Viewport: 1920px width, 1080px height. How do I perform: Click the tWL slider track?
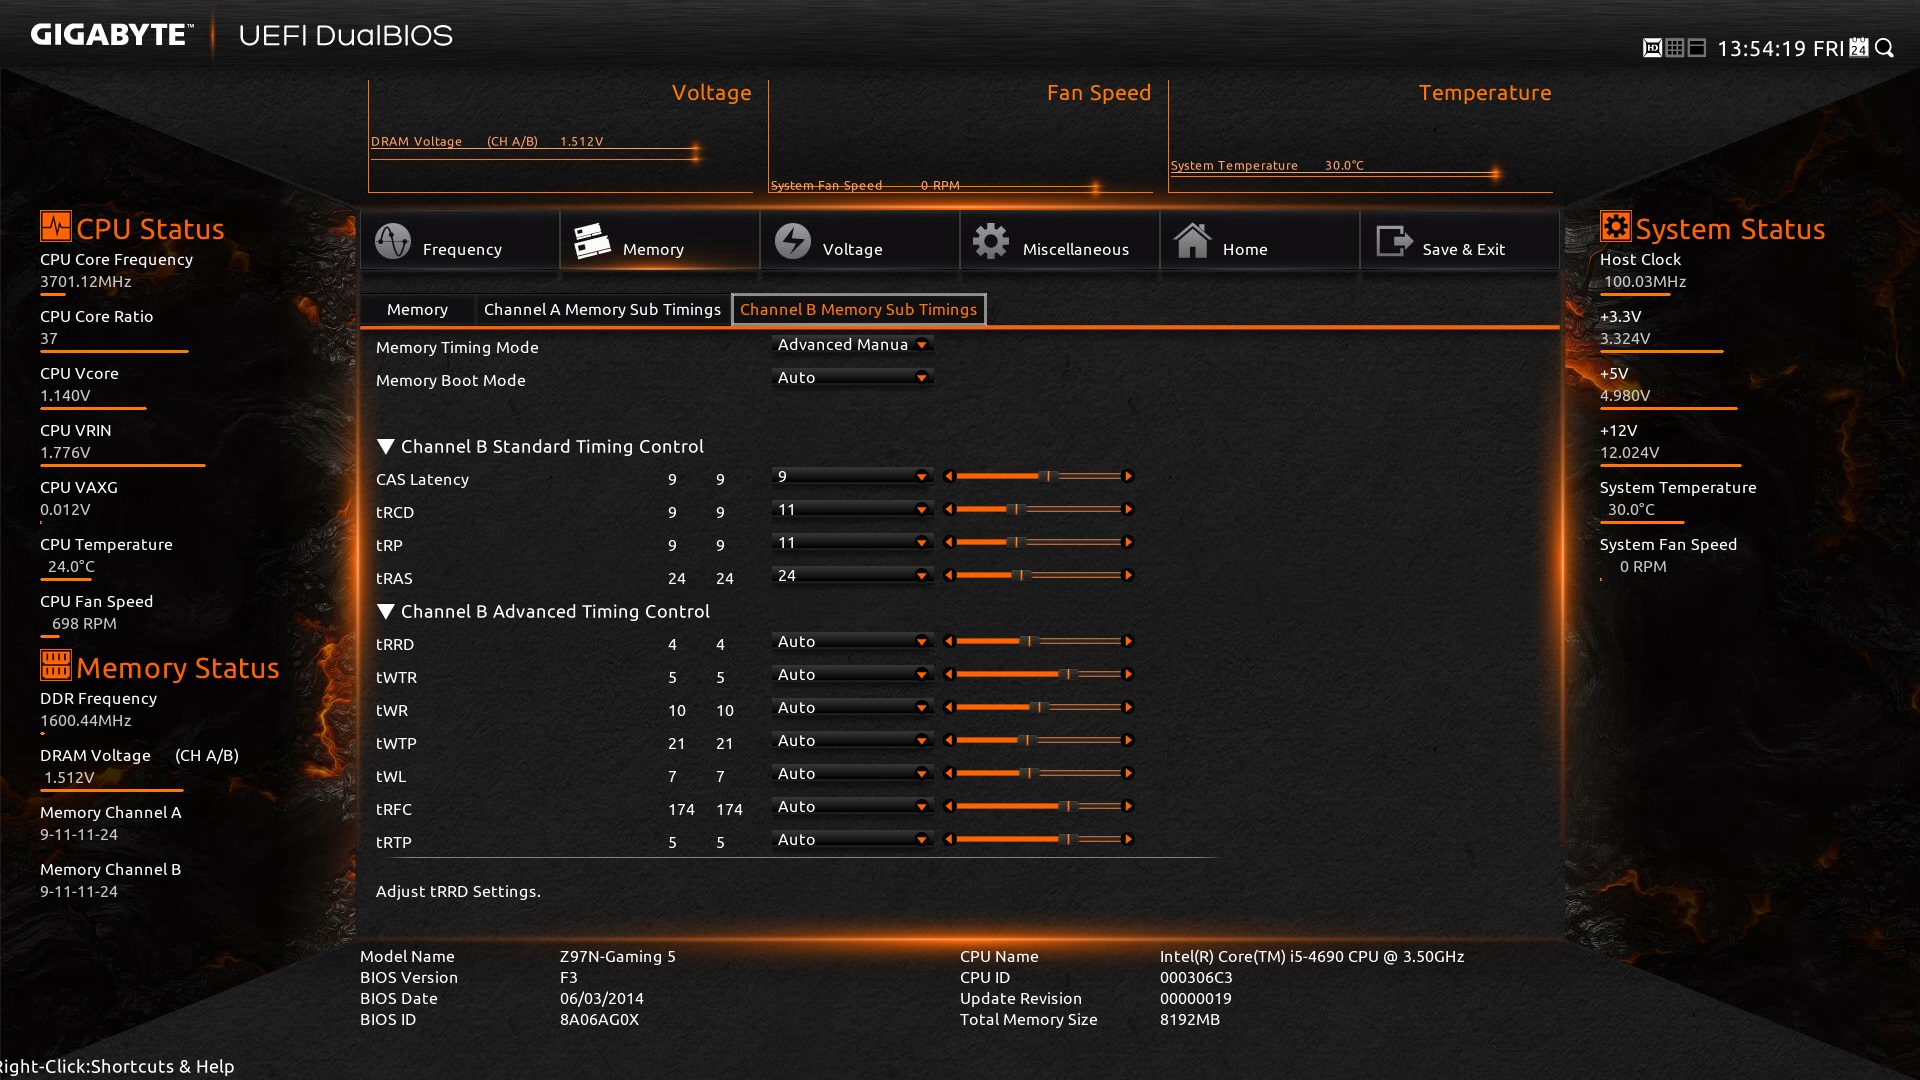tap(1038, 773)
